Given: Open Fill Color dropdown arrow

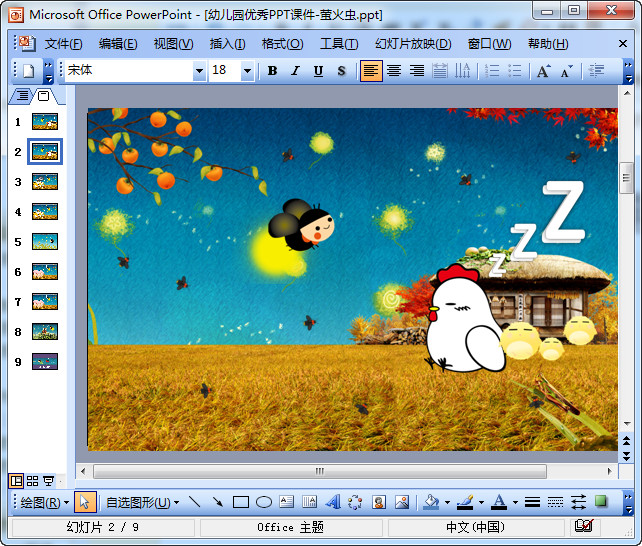Looking at the screenshot, I should 447,502.
